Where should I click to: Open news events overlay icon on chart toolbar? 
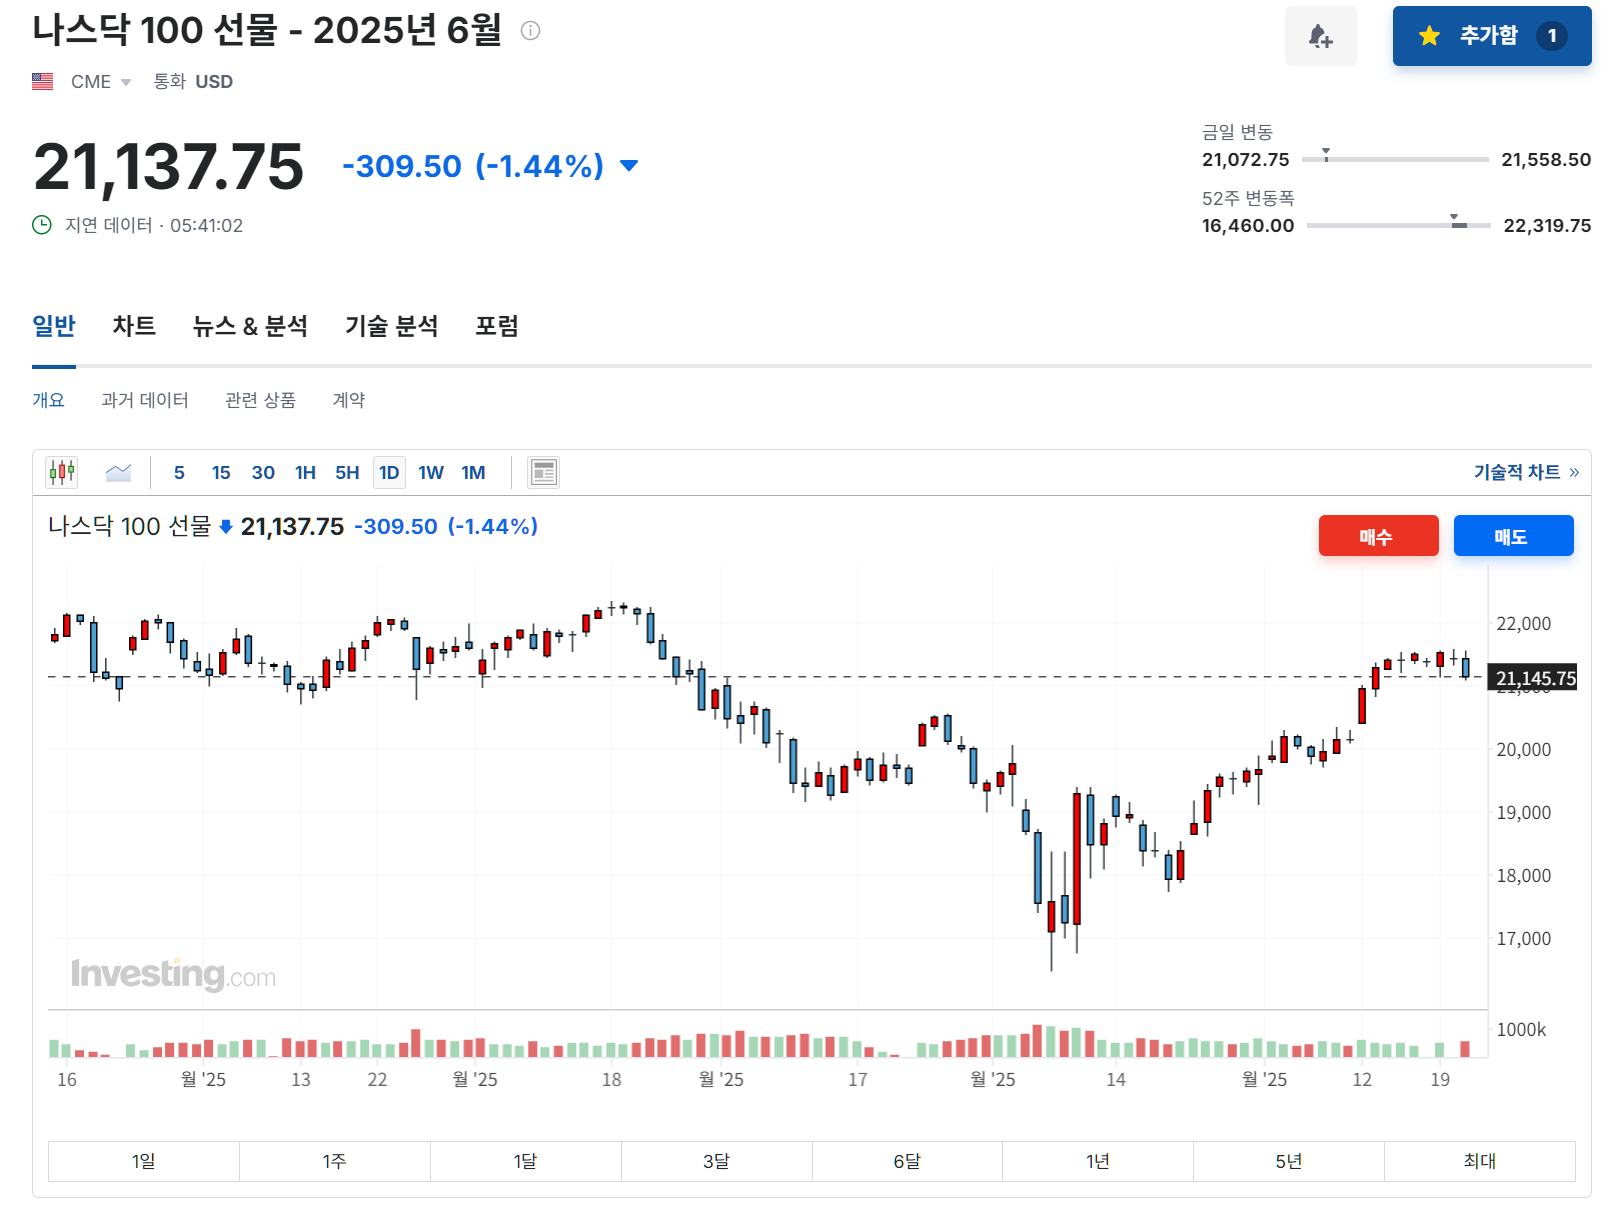[x=543, y=472]
